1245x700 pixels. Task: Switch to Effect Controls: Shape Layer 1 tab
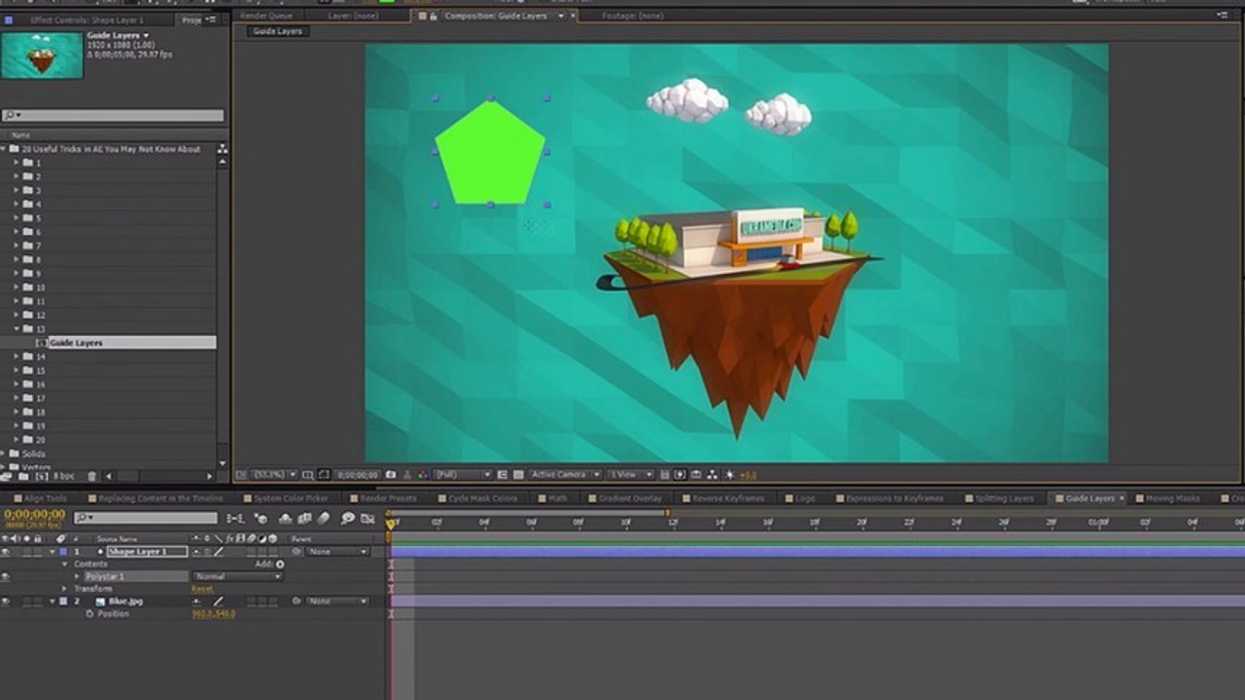86,20
